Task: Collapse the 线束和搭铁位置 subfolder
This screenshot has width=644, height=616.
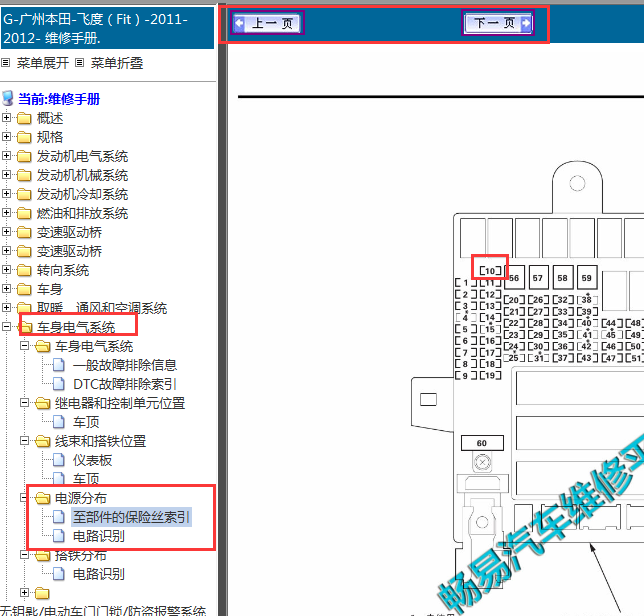Action: (25, 441)
